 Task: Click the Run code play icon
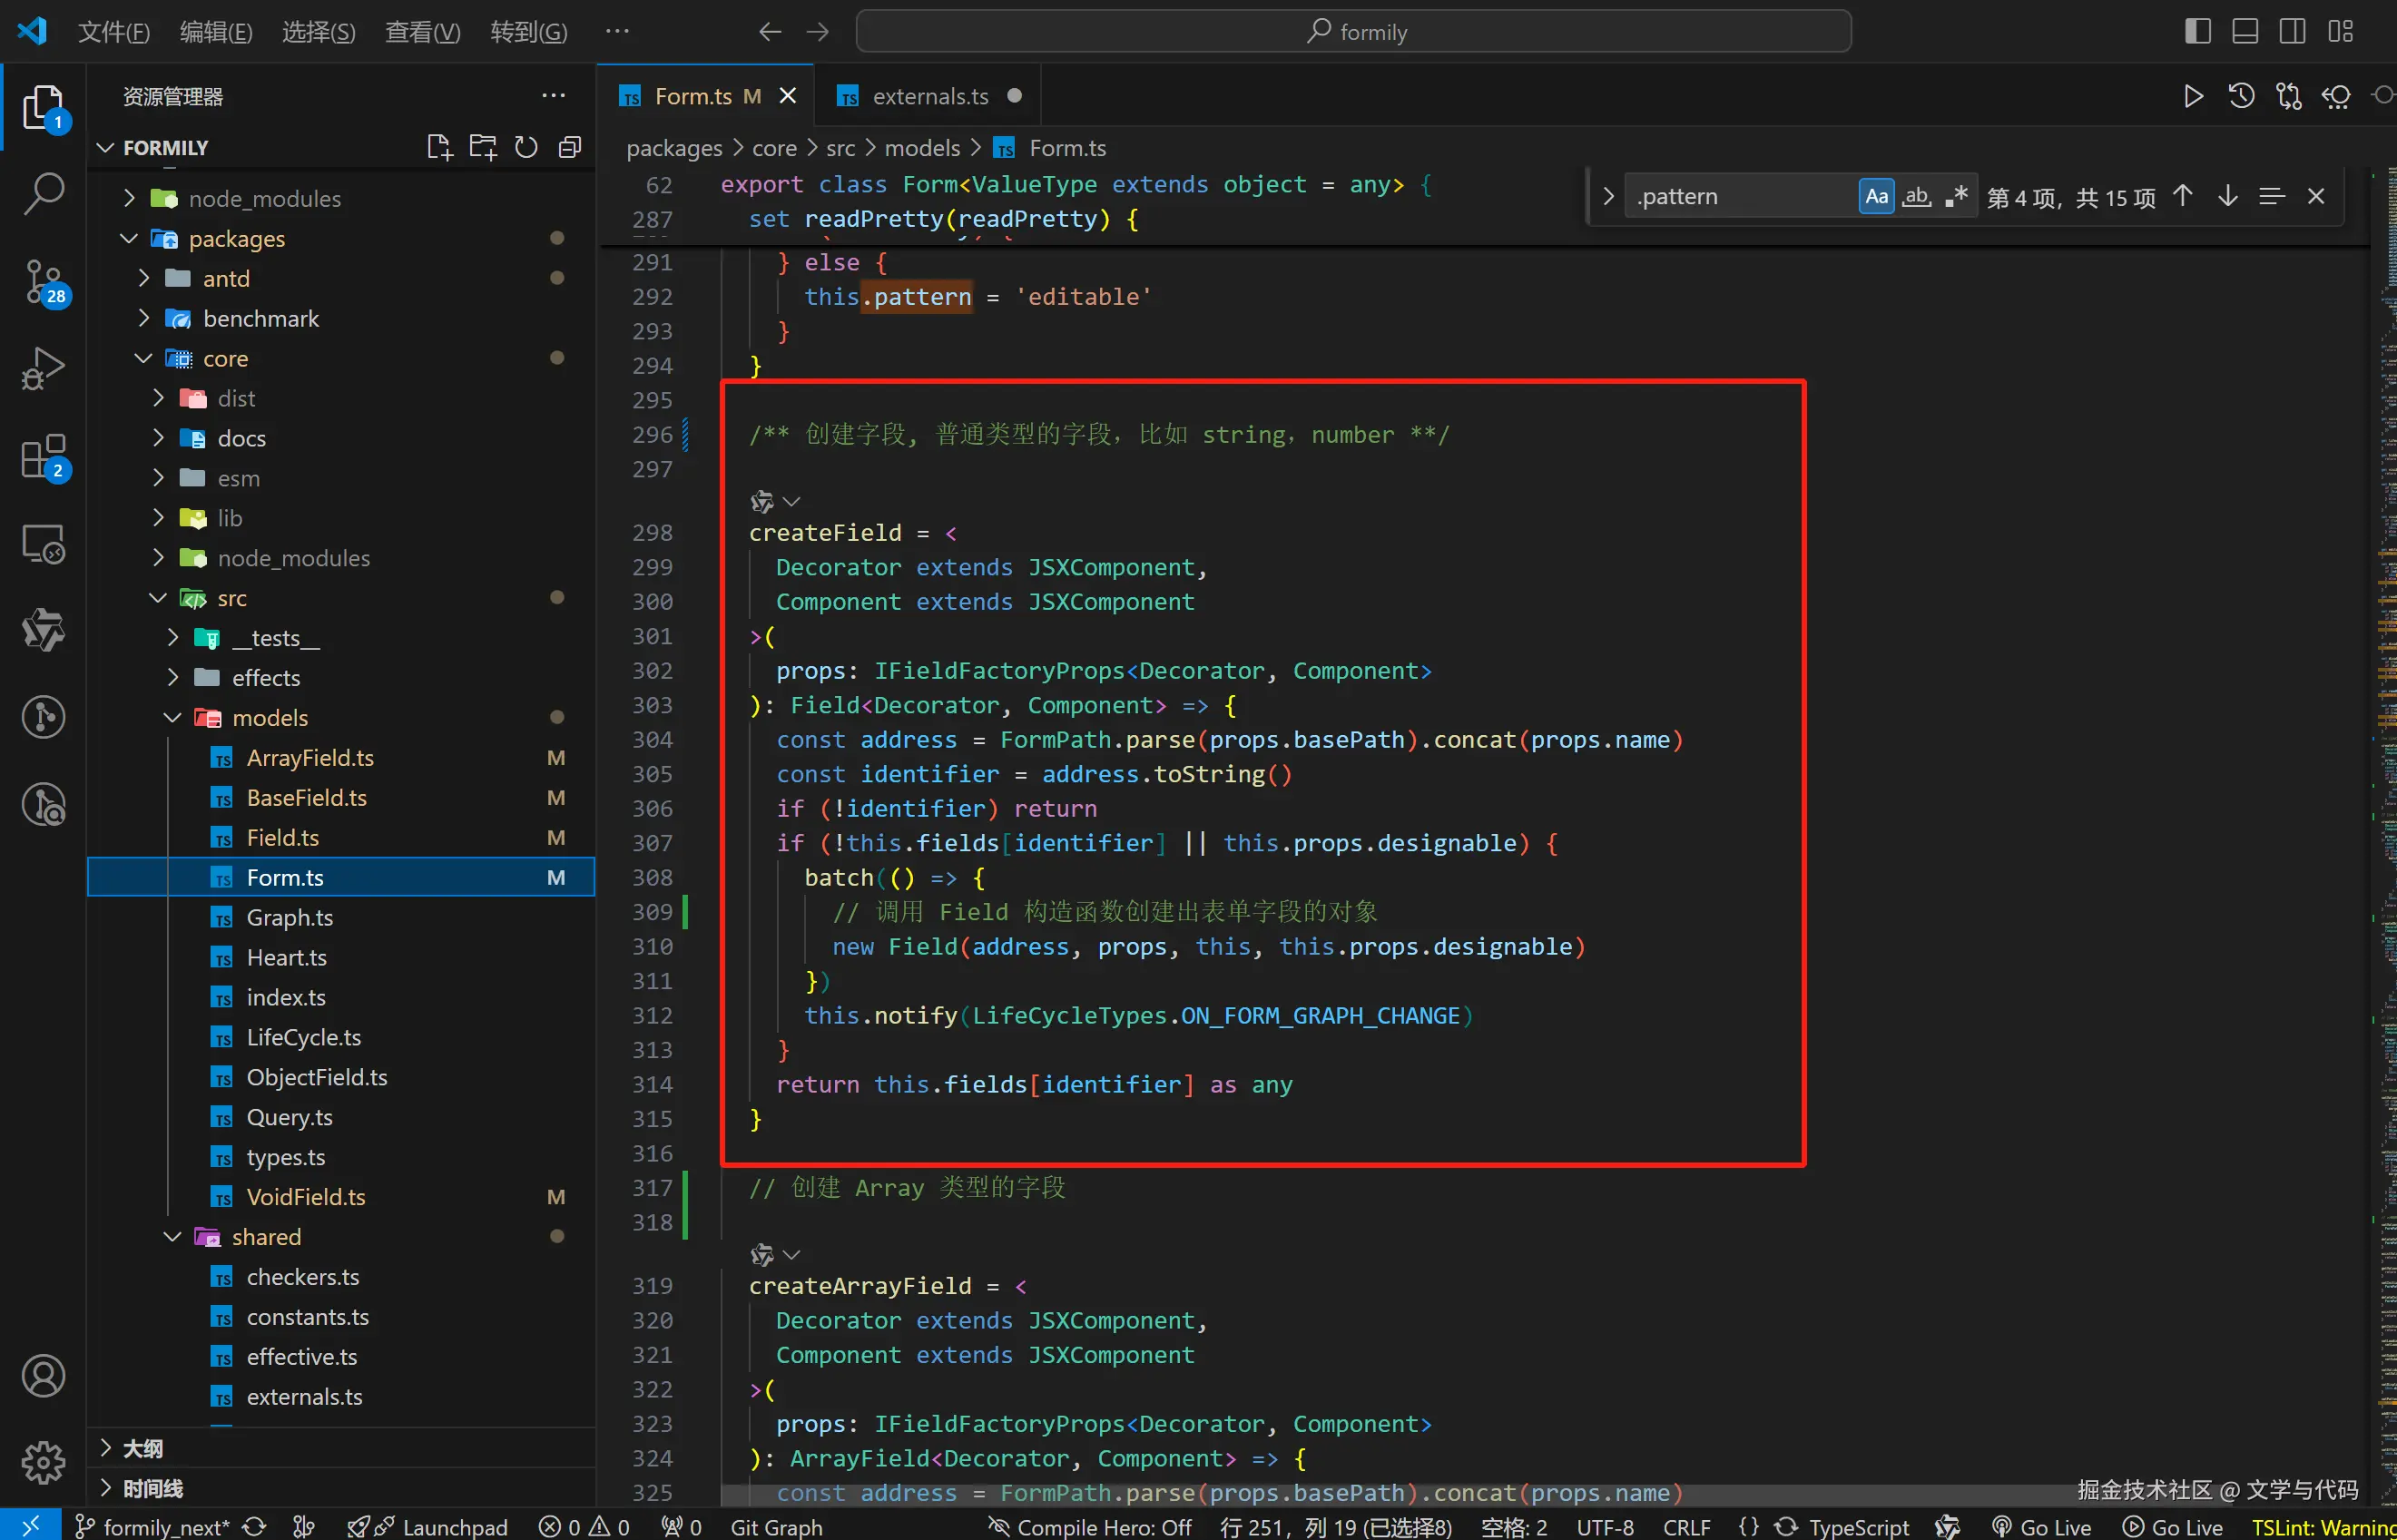tap(2193, 96)
